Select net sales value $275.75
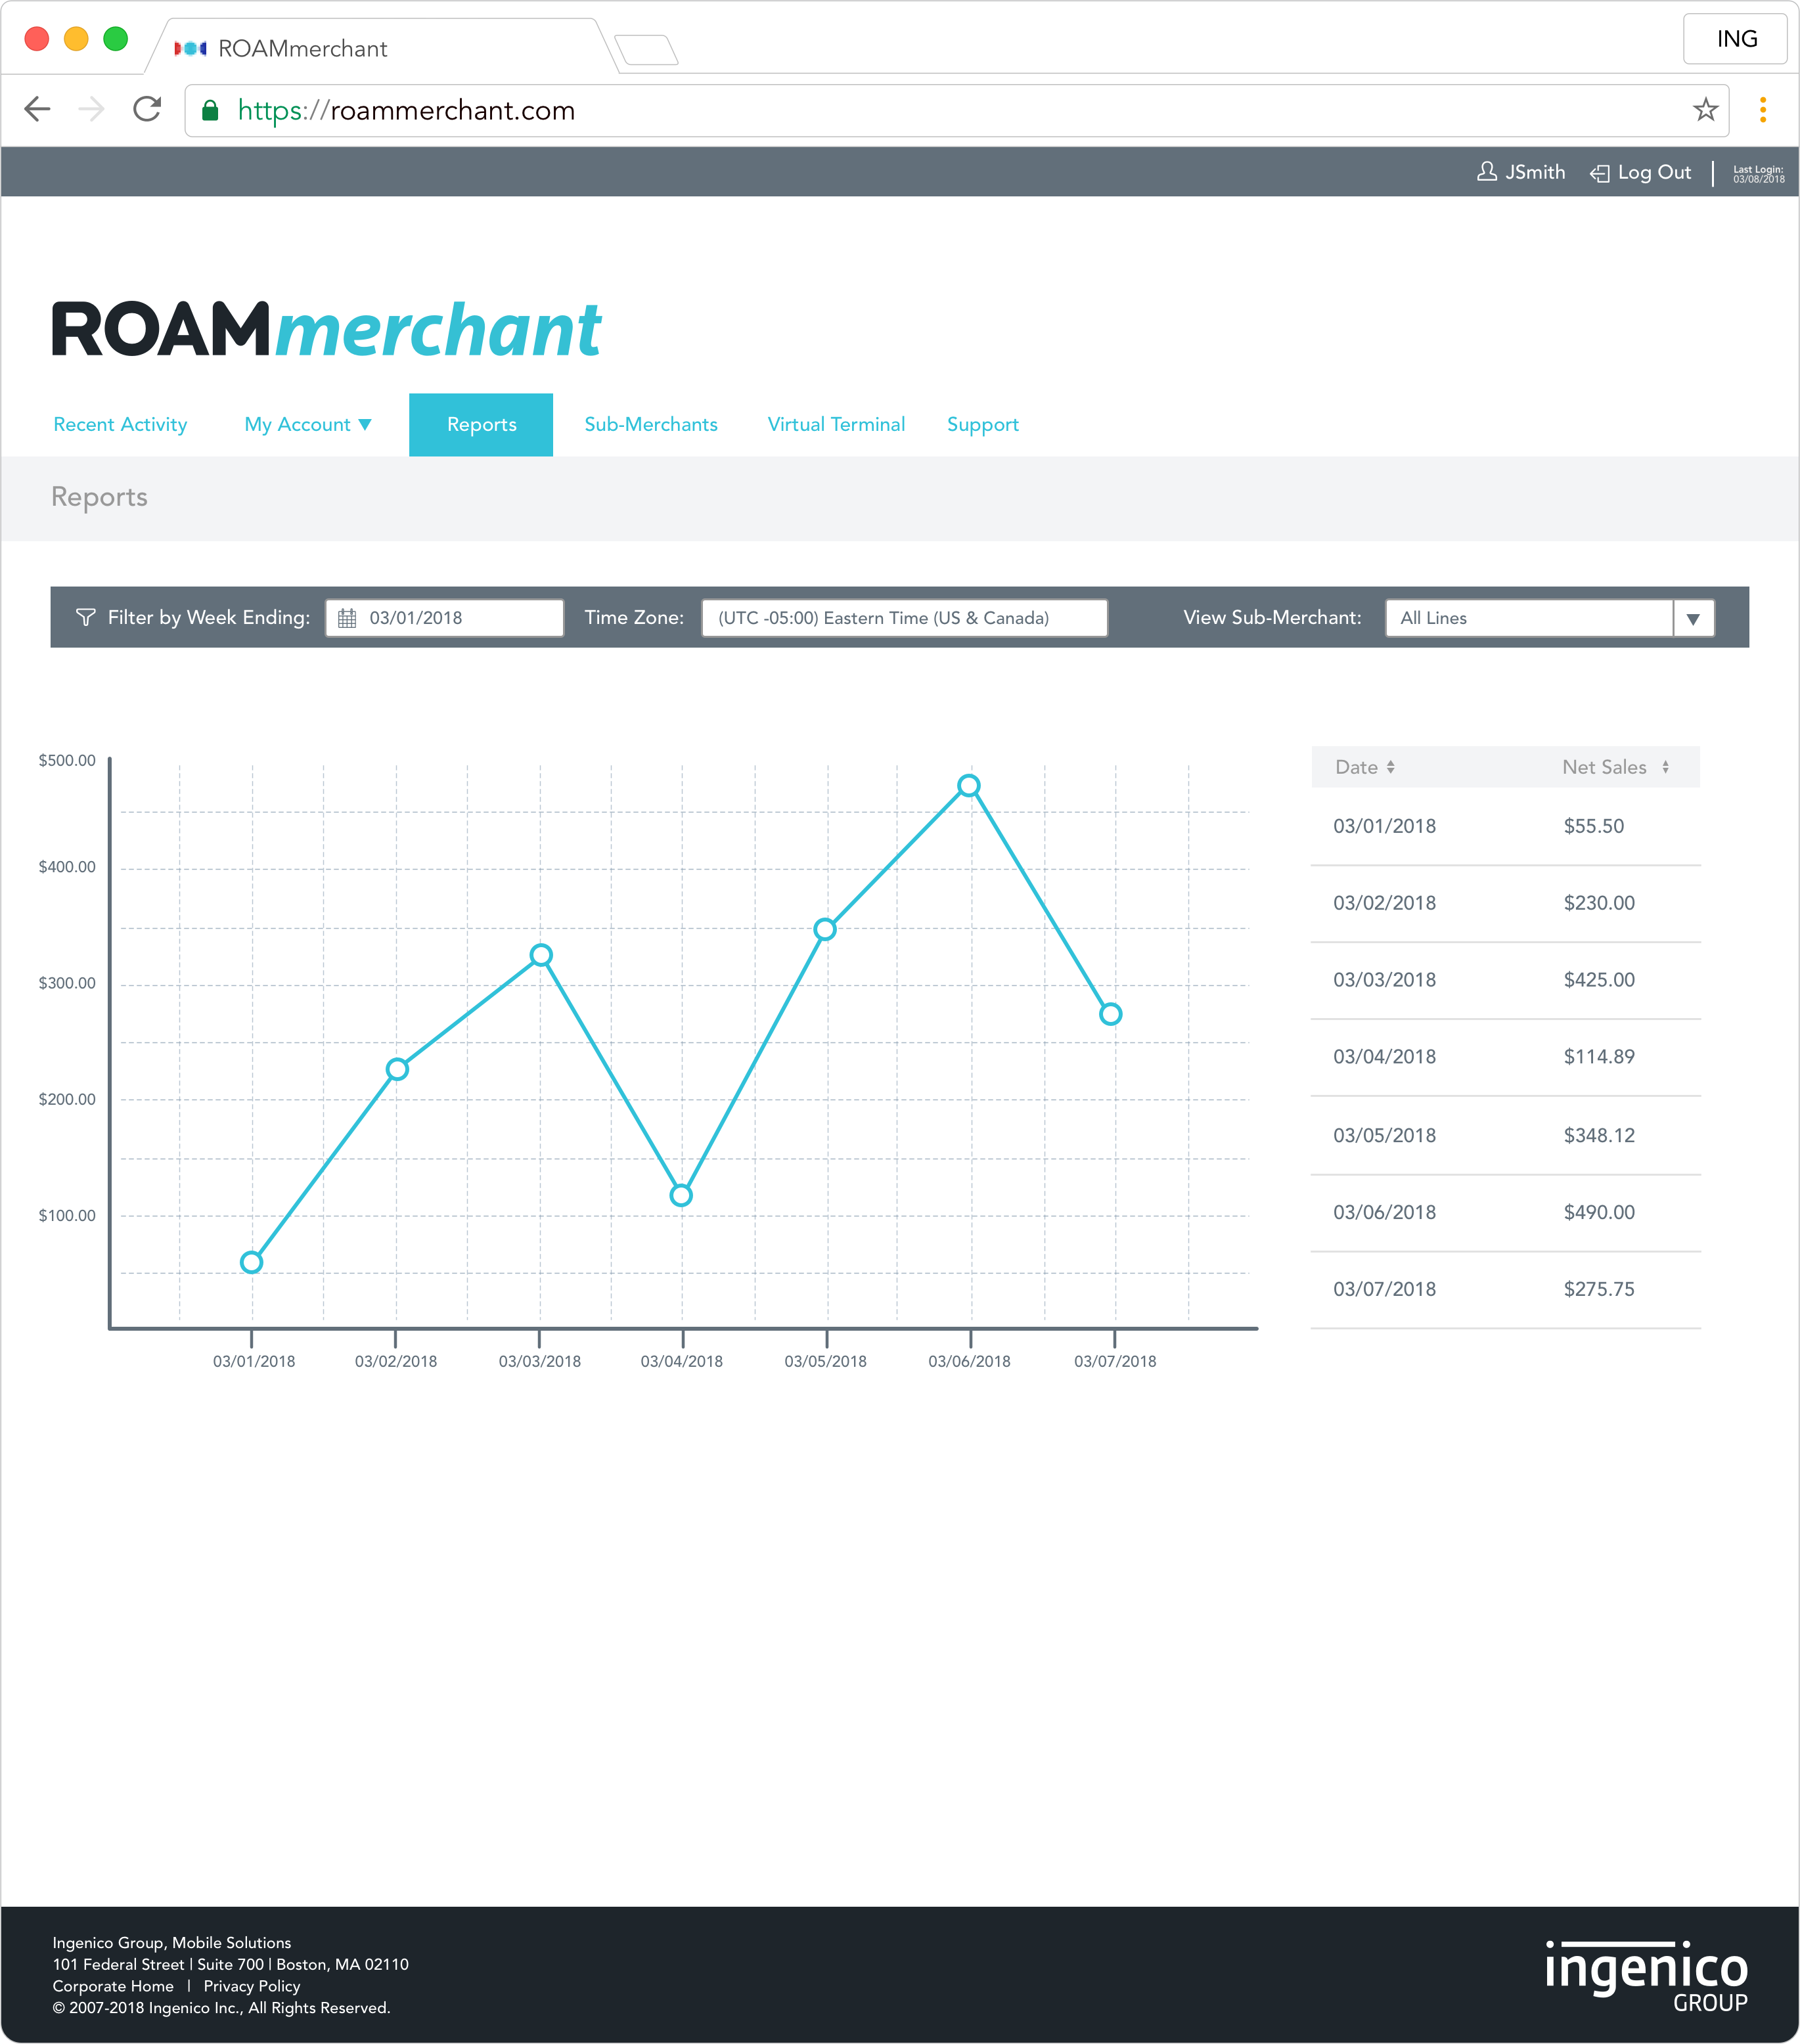 1599,1290
